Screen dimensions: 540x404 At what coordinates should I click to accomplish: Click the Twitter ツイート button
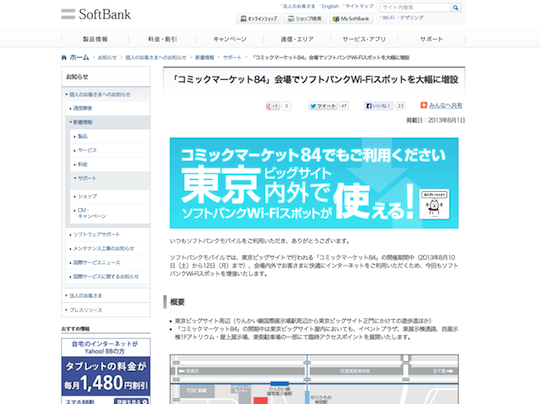pyautogui.click(x=323, y=106)
